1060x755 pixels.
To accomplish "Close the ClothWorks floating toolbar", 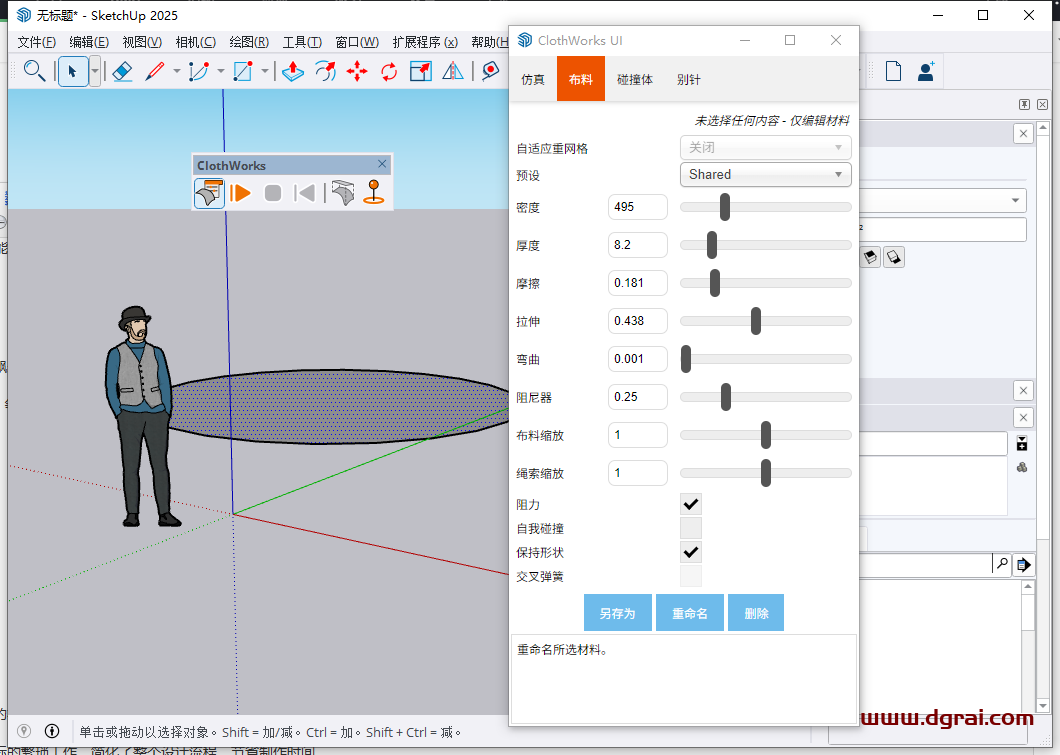I will pos(382,164).
